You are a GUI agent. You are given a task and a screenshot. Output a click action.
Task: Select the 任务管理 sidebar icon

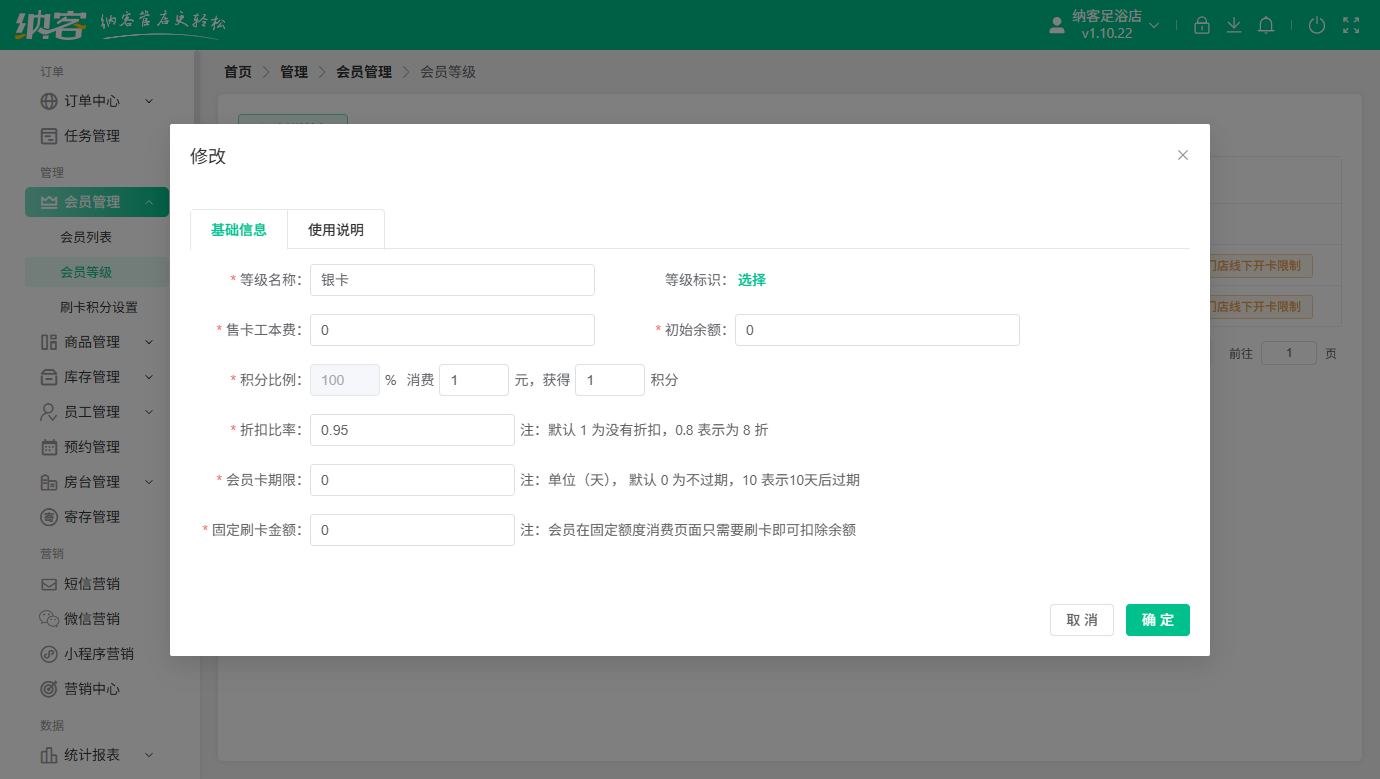[x=51, y=135]
